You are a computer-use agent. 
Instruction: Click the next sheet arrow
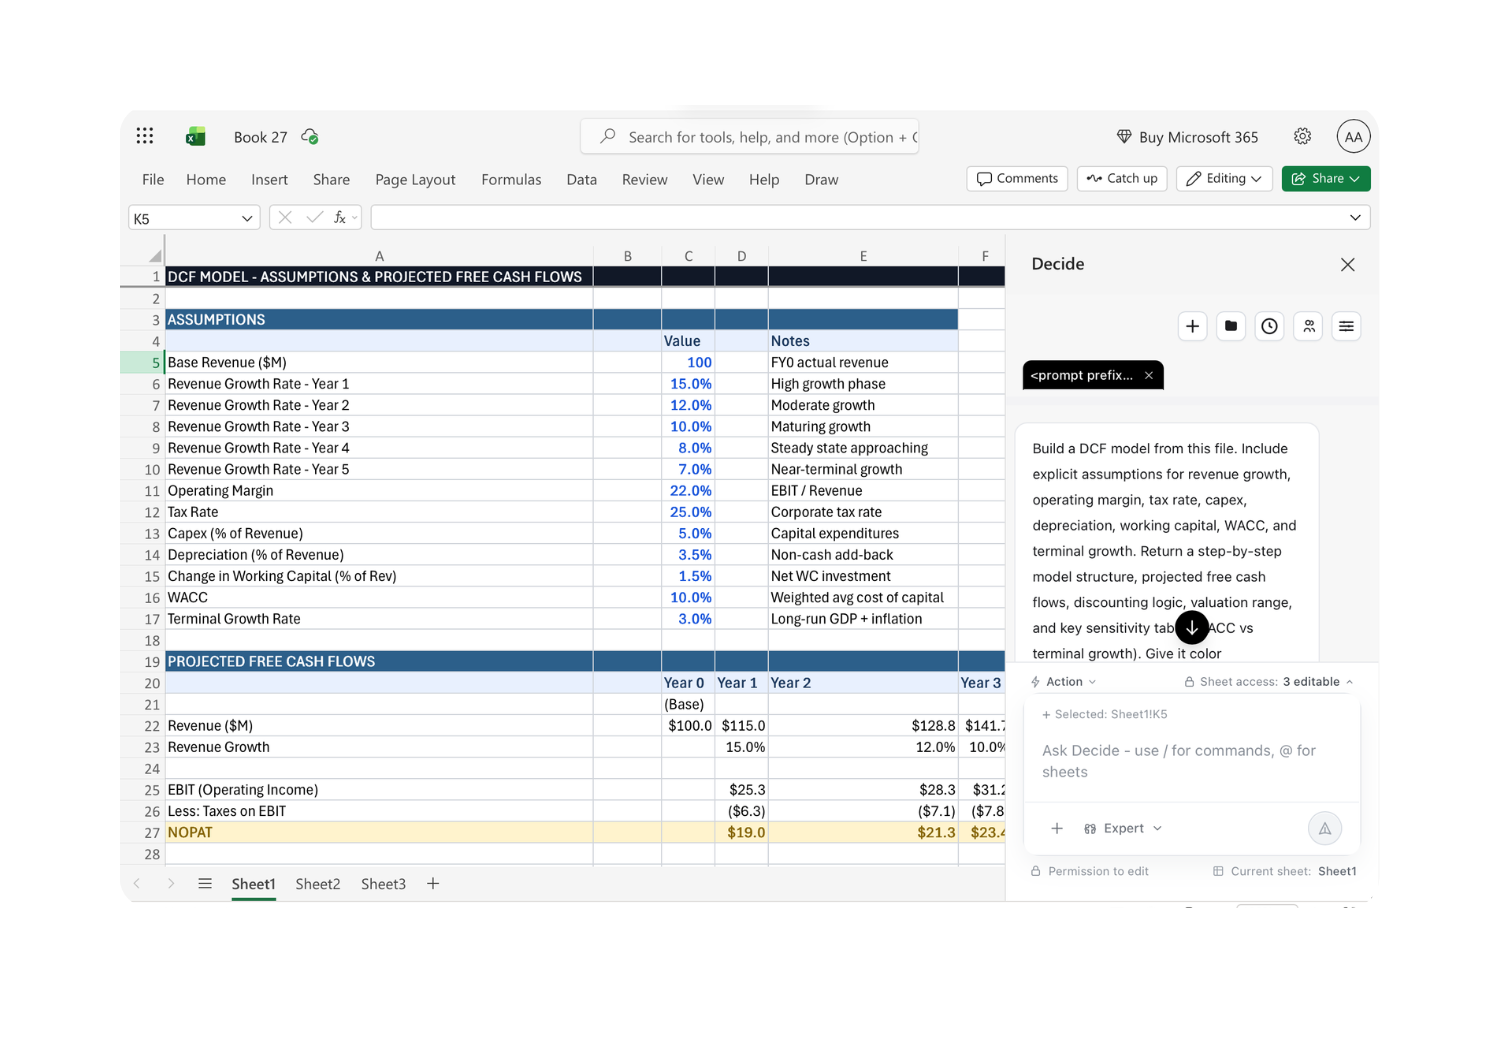171,883
